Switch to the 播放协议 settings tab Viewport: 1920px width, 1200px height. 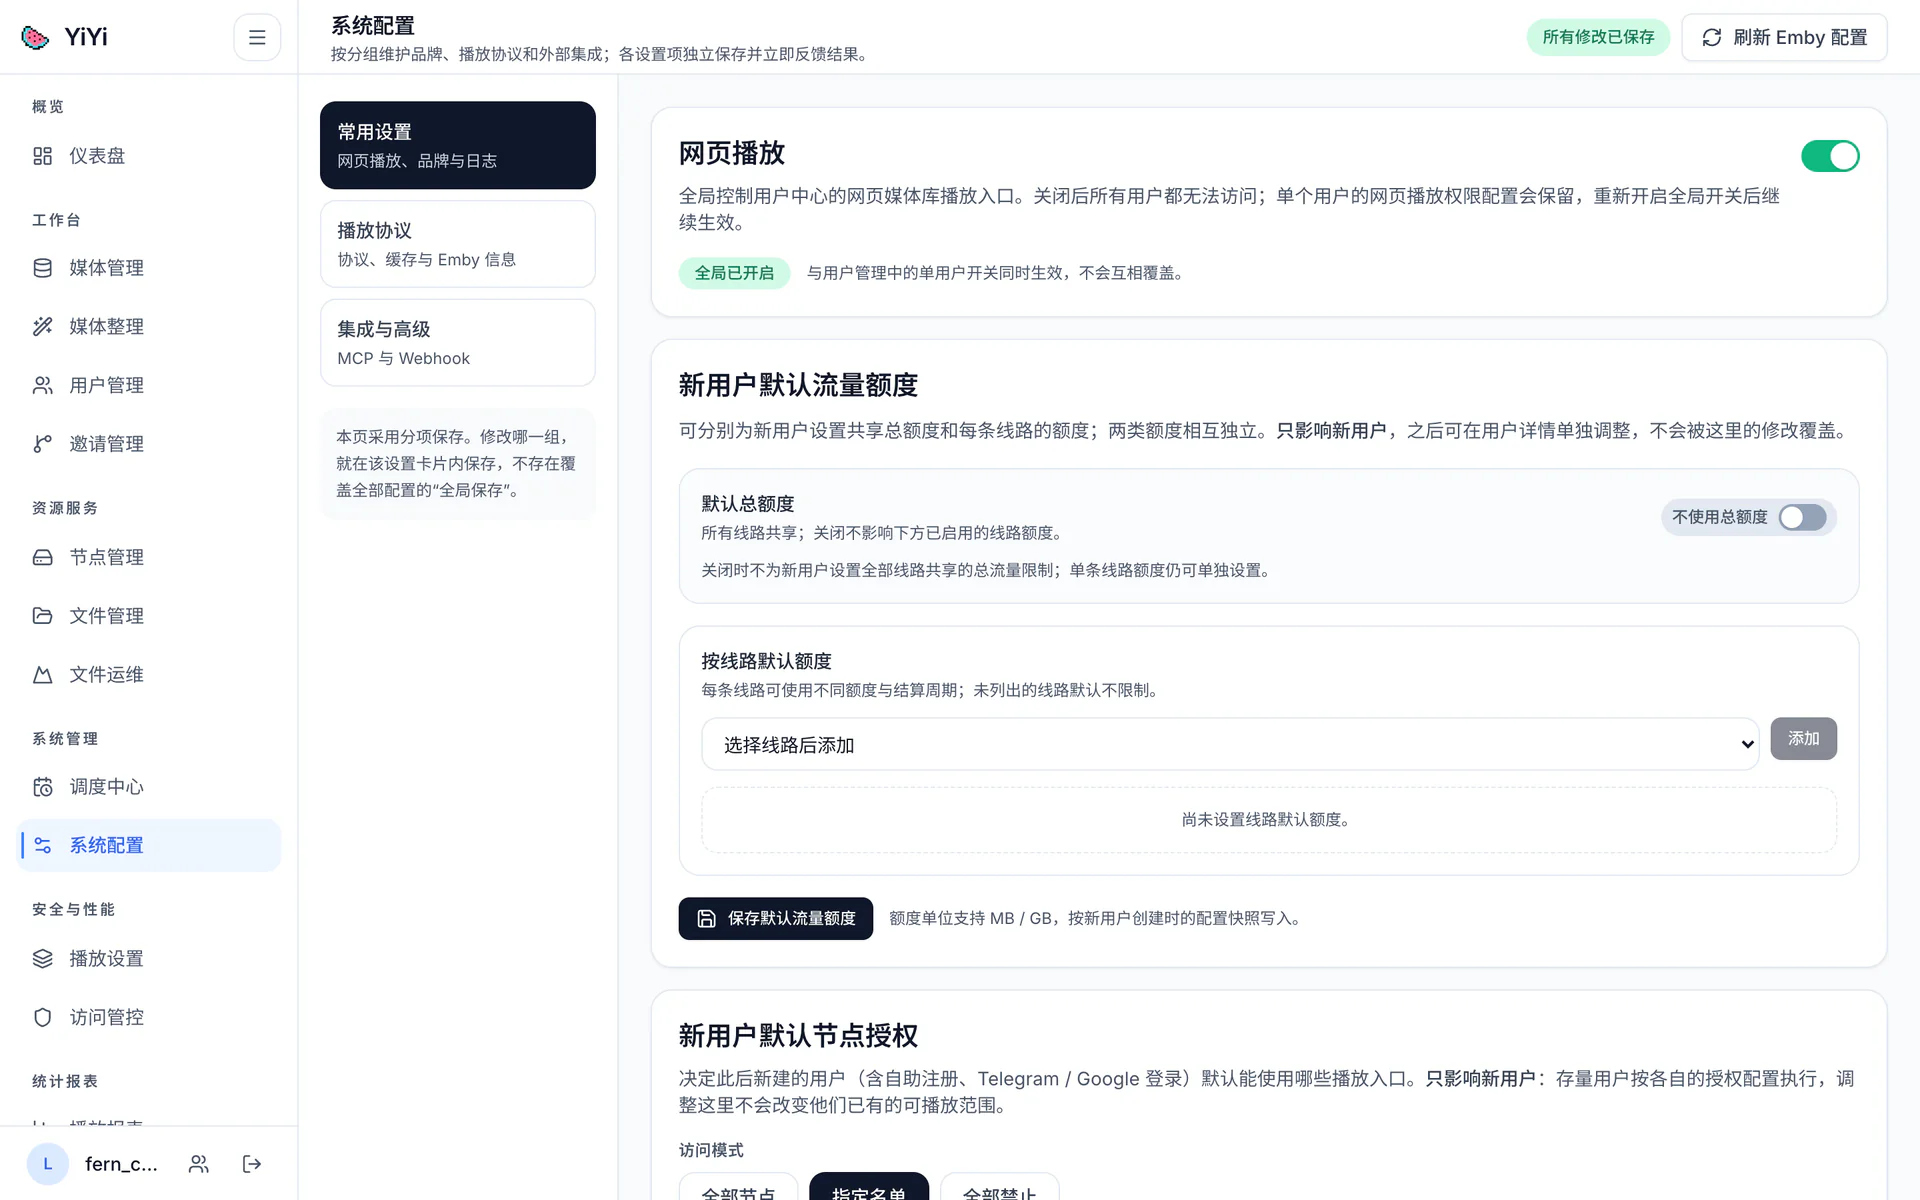[458, 244]
